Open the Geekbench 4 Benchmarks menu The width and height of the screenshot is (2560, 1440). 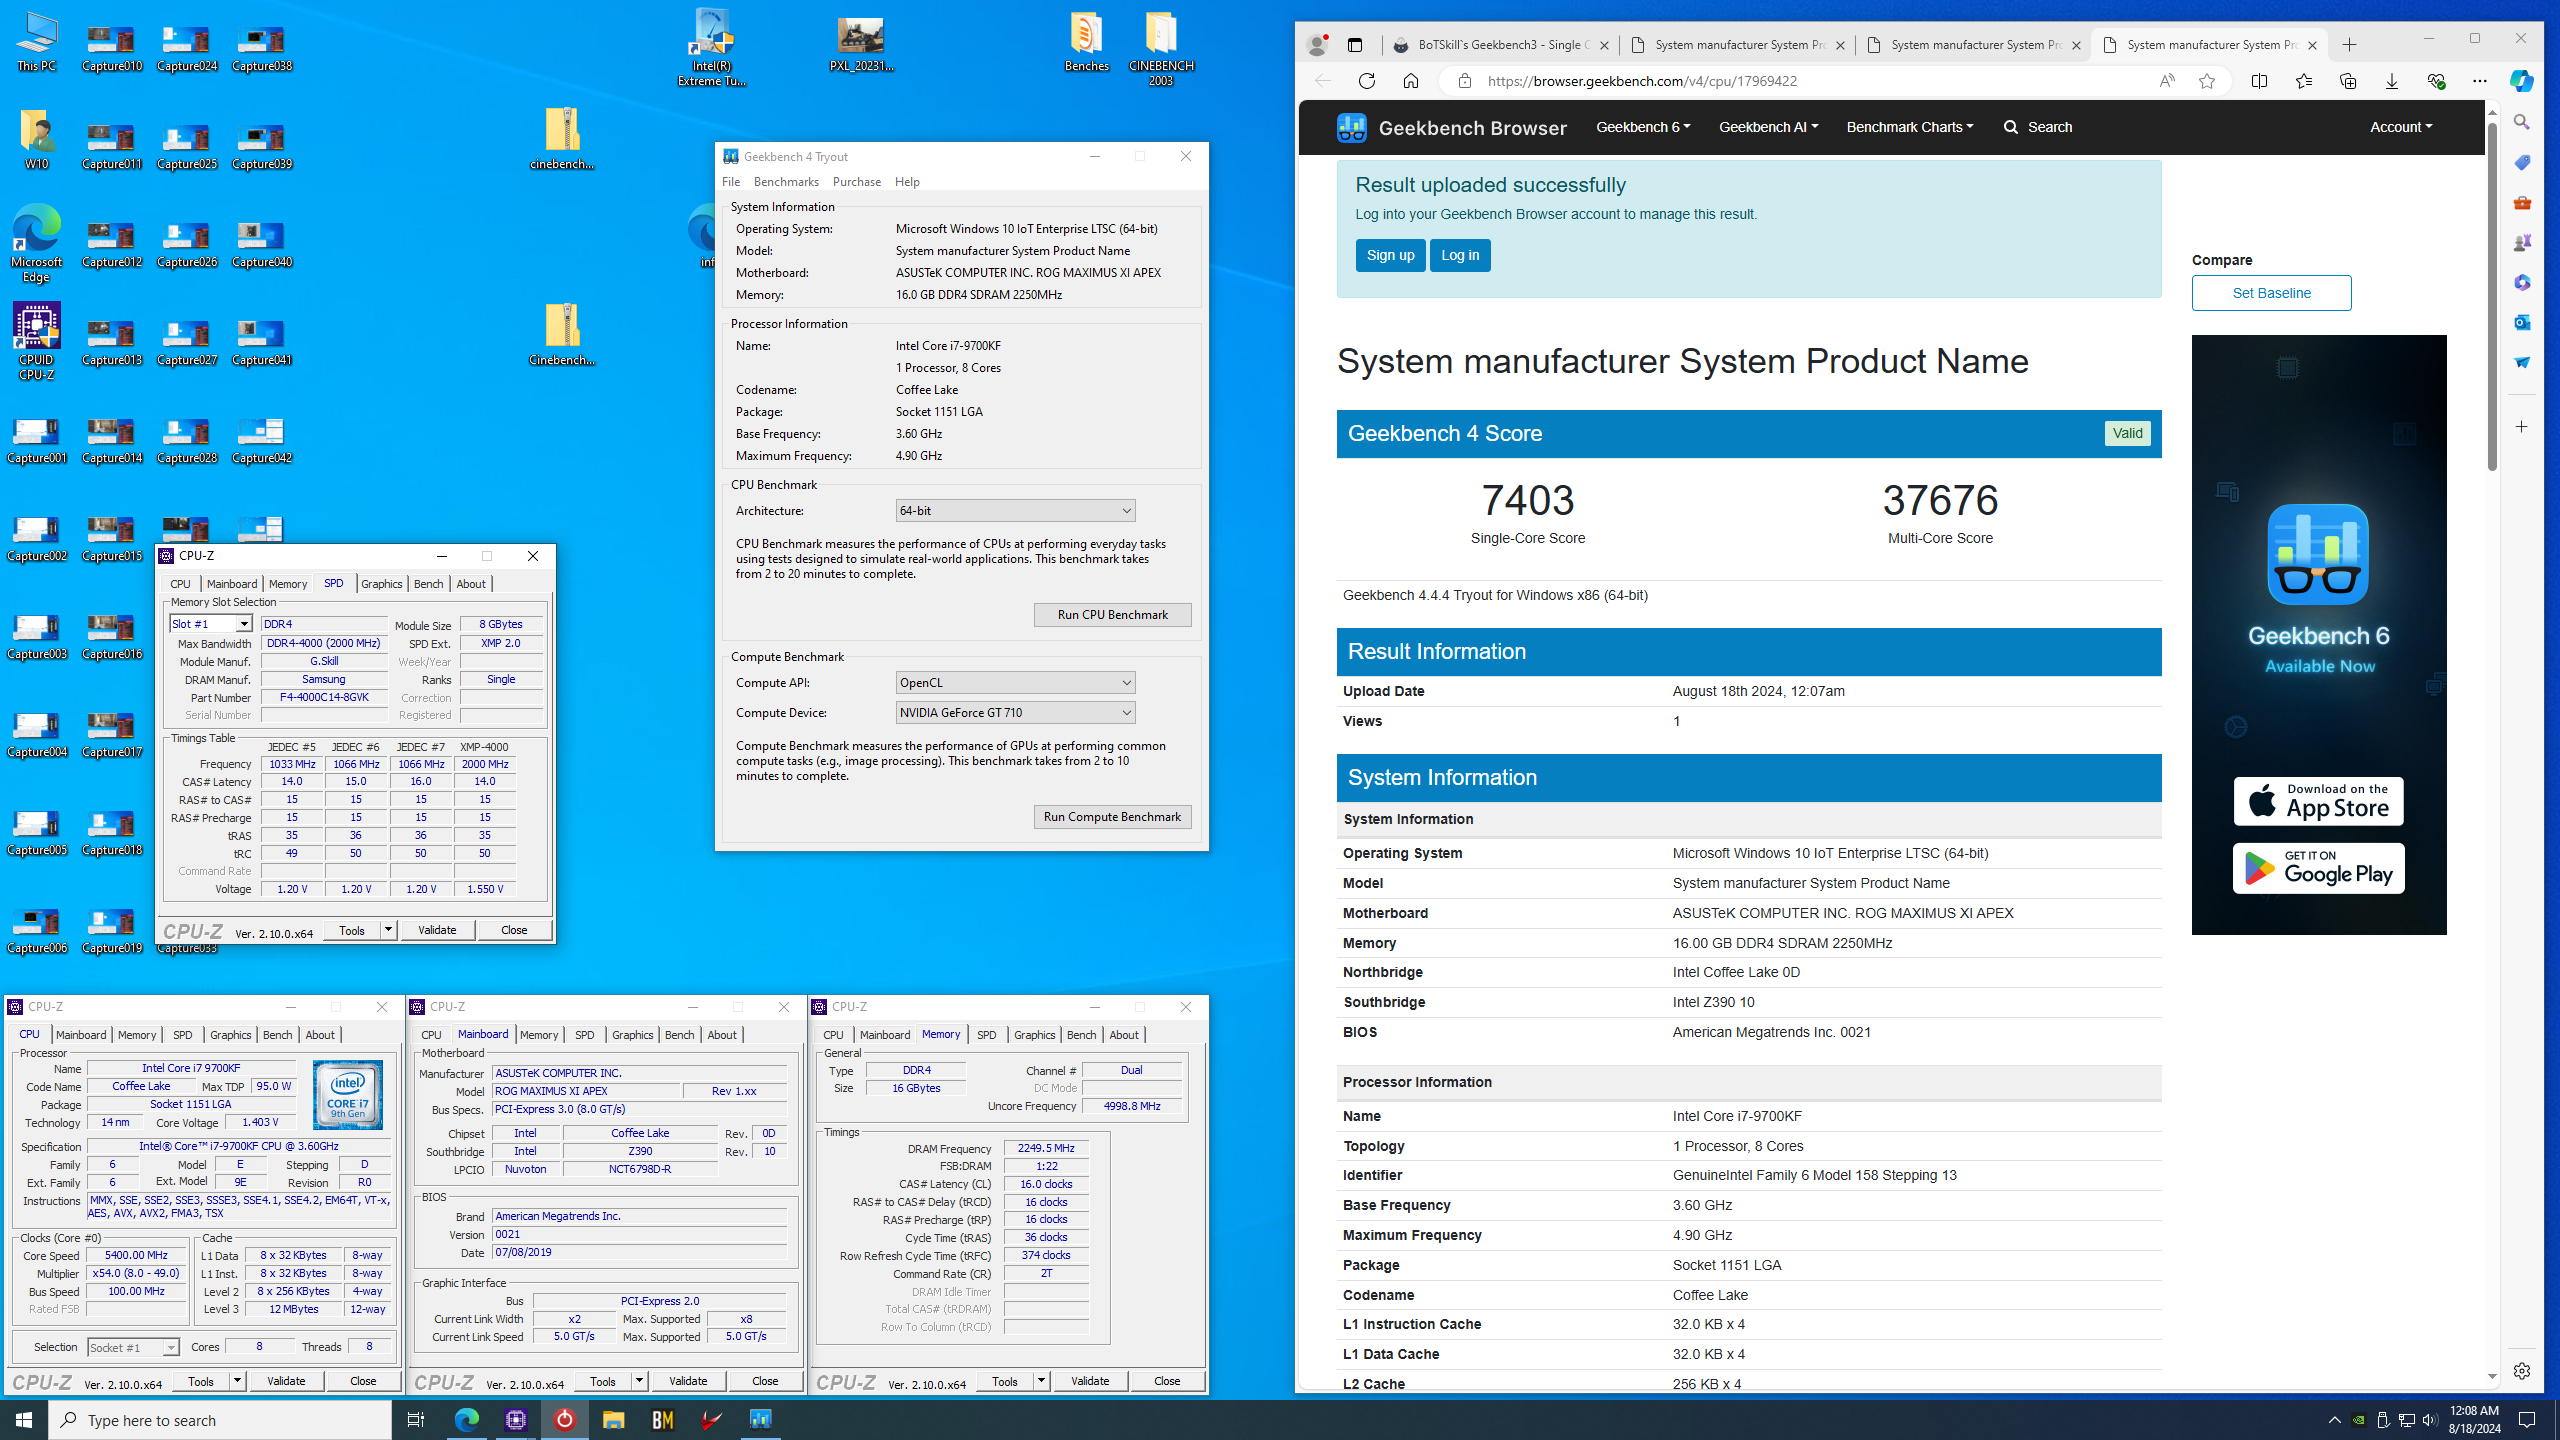coord(786,182)
